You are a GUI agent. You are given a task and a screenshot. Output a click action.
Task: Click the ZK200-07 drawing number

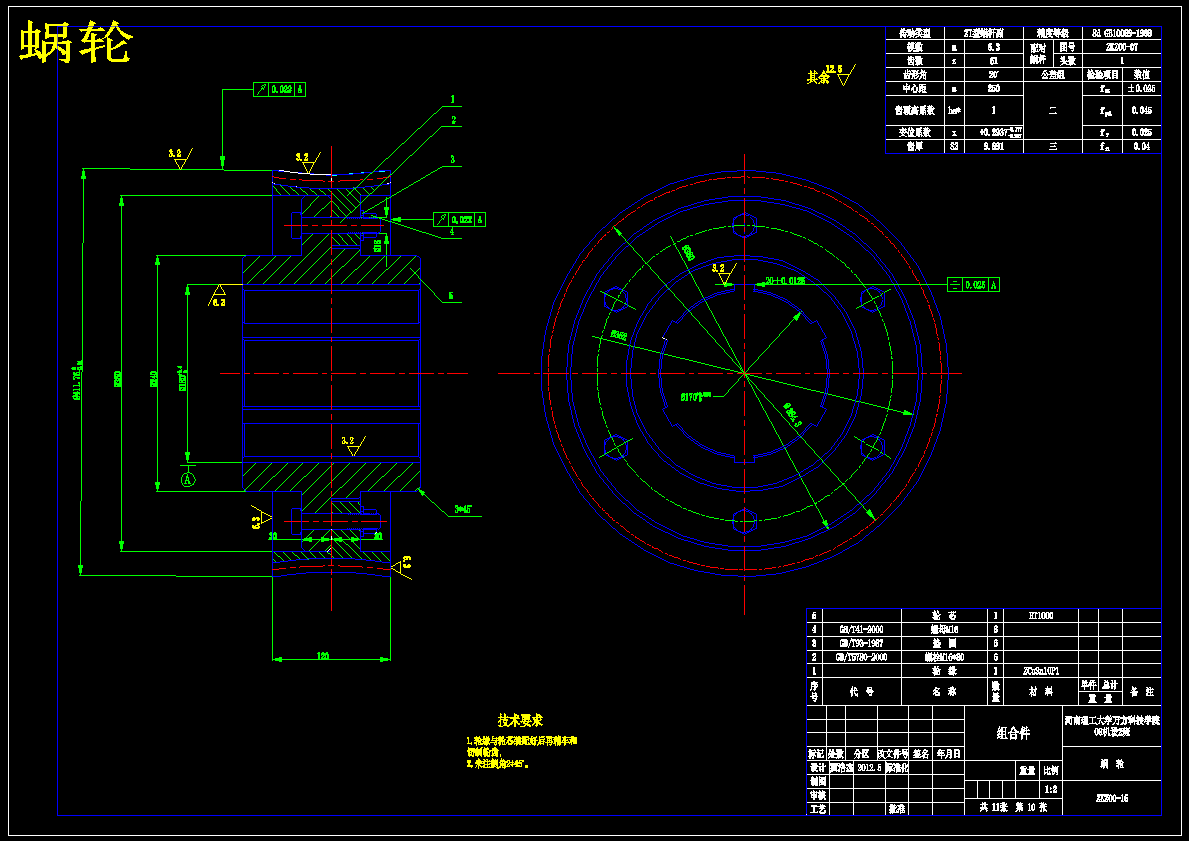point(1122,47)
